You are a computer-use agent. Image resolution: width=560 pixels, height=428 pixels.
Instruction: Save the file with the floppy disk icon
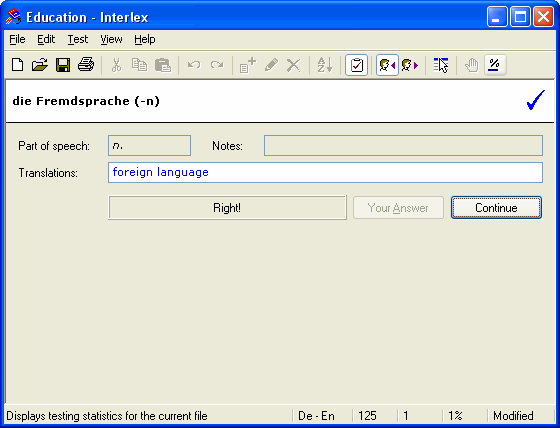point(63,65)
